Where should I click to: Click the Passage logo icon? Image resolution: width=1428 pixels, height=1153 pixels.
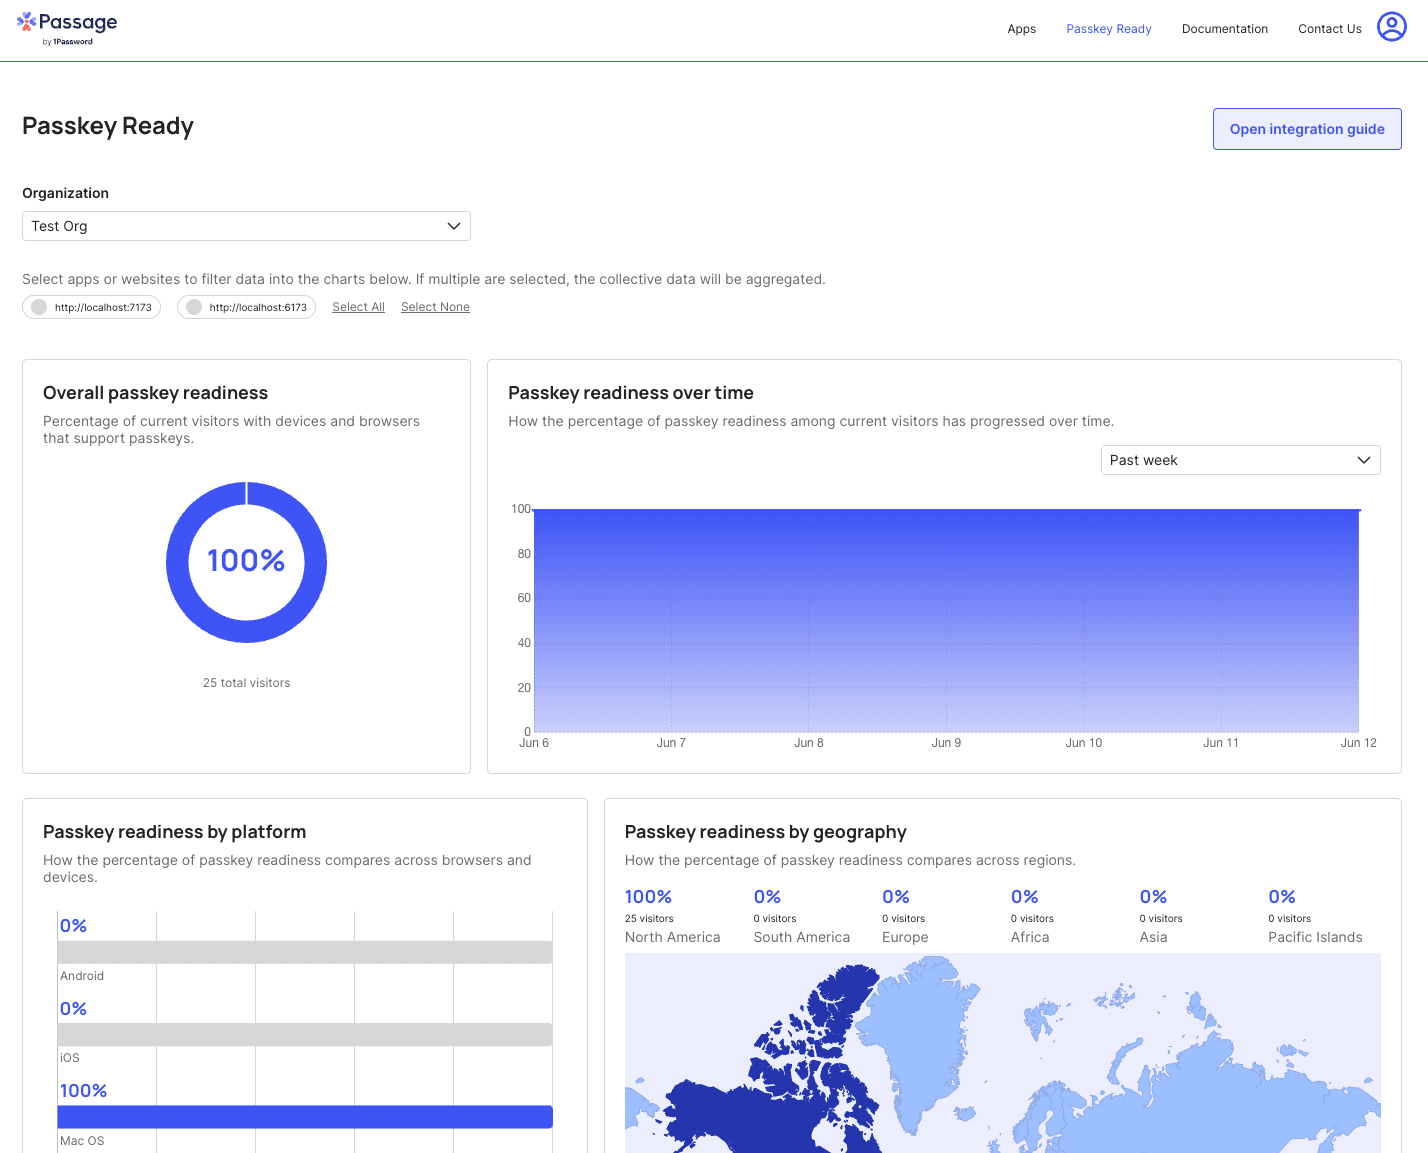(26, 21)
